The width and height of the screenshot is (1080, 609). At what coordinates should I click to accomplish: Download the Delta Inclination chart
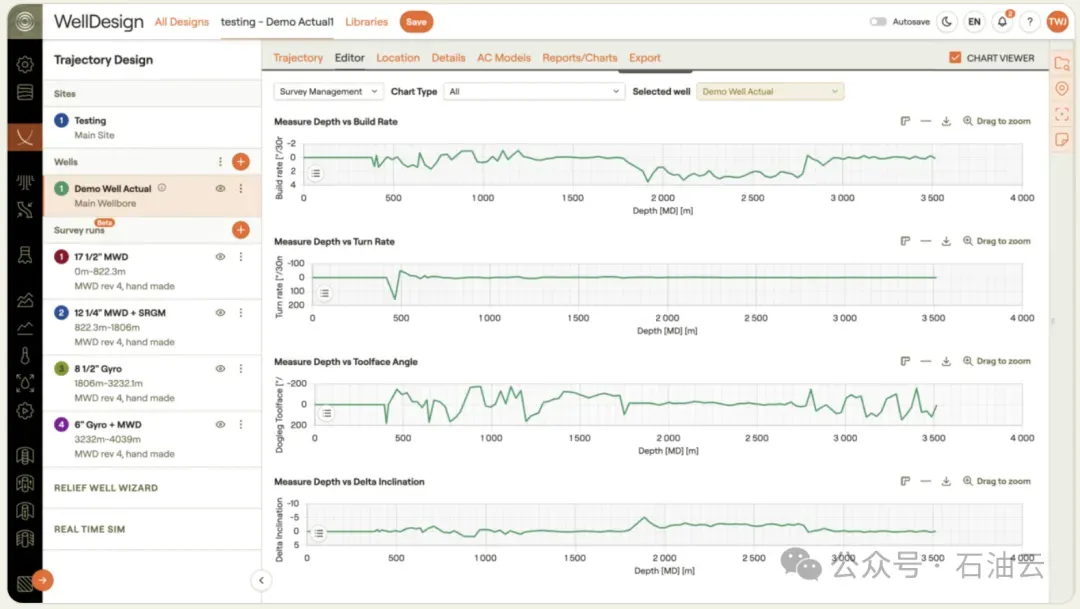click(x=946, y=481)
